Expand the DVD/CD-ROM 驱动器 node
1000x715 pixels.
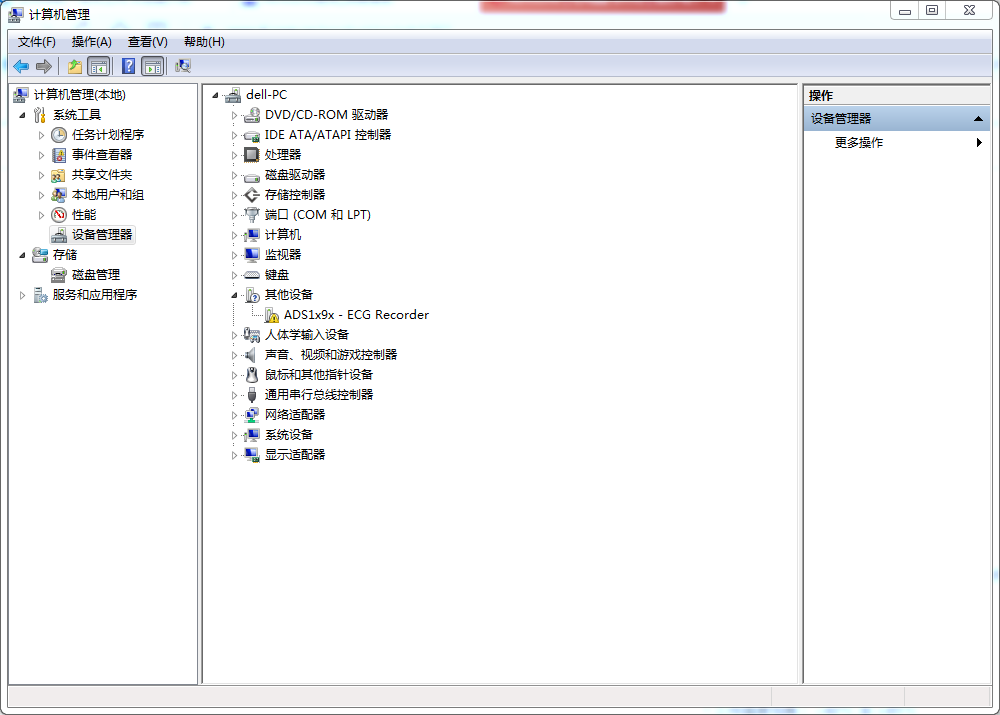234,115
